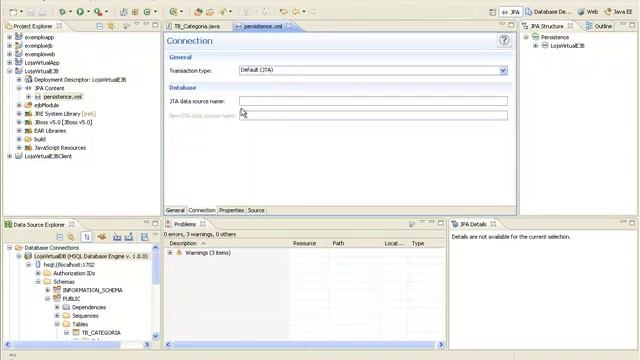Screen dimensions: 640x360
Task: Expand Warnings (3 items) in Problems
Action: 170,253
